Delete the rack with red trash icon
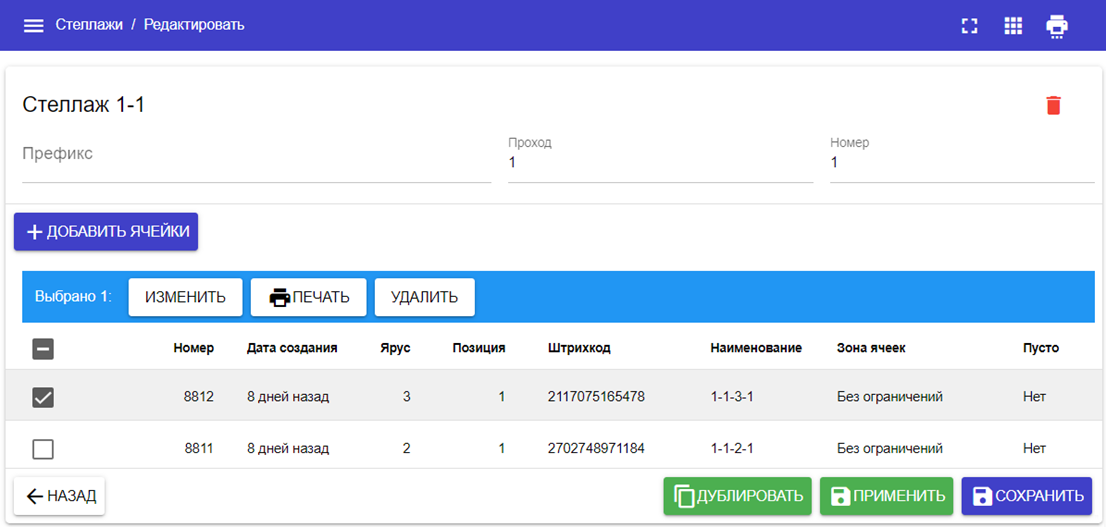 (1053, 105)
